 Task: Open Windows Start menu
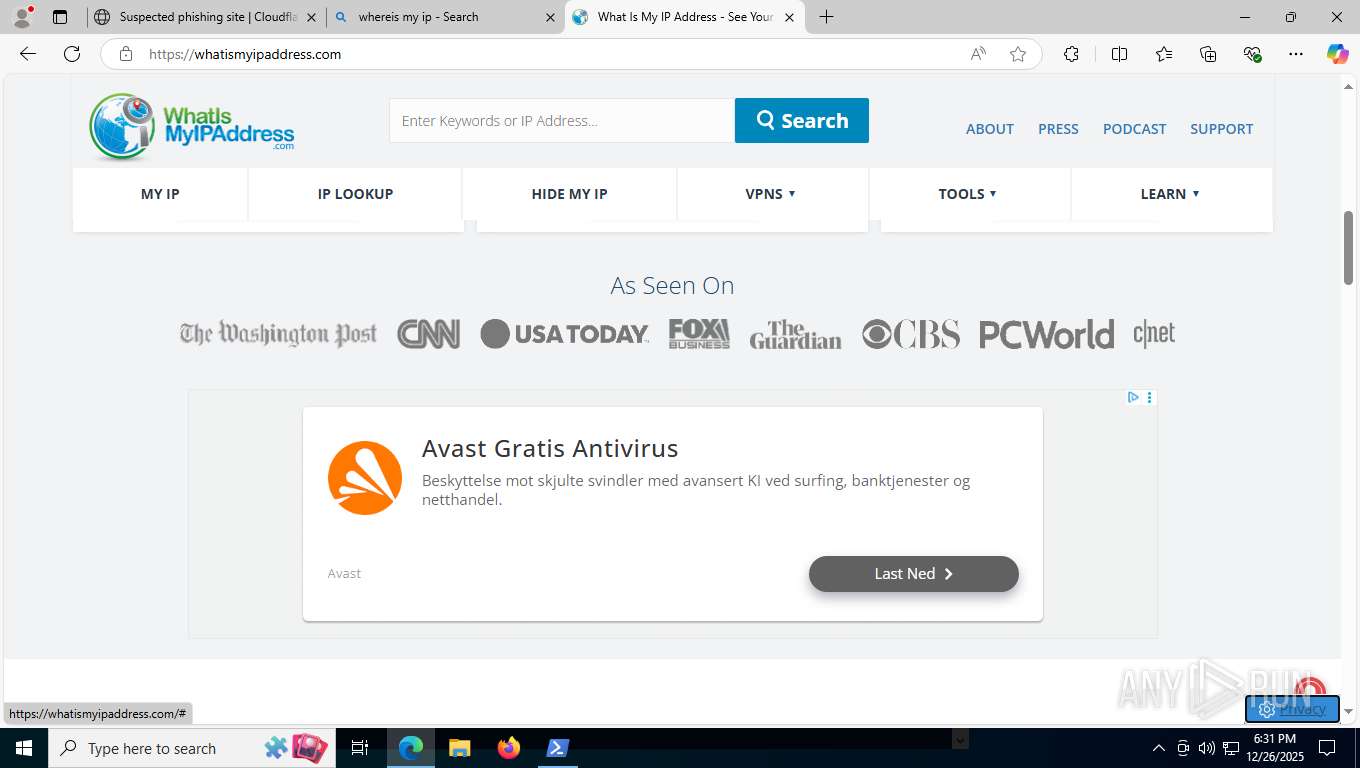[23, 748]
